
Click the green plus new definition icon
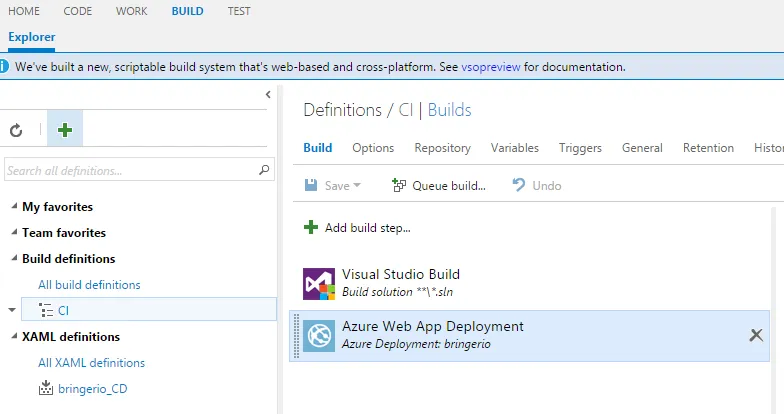pos(65,130)
